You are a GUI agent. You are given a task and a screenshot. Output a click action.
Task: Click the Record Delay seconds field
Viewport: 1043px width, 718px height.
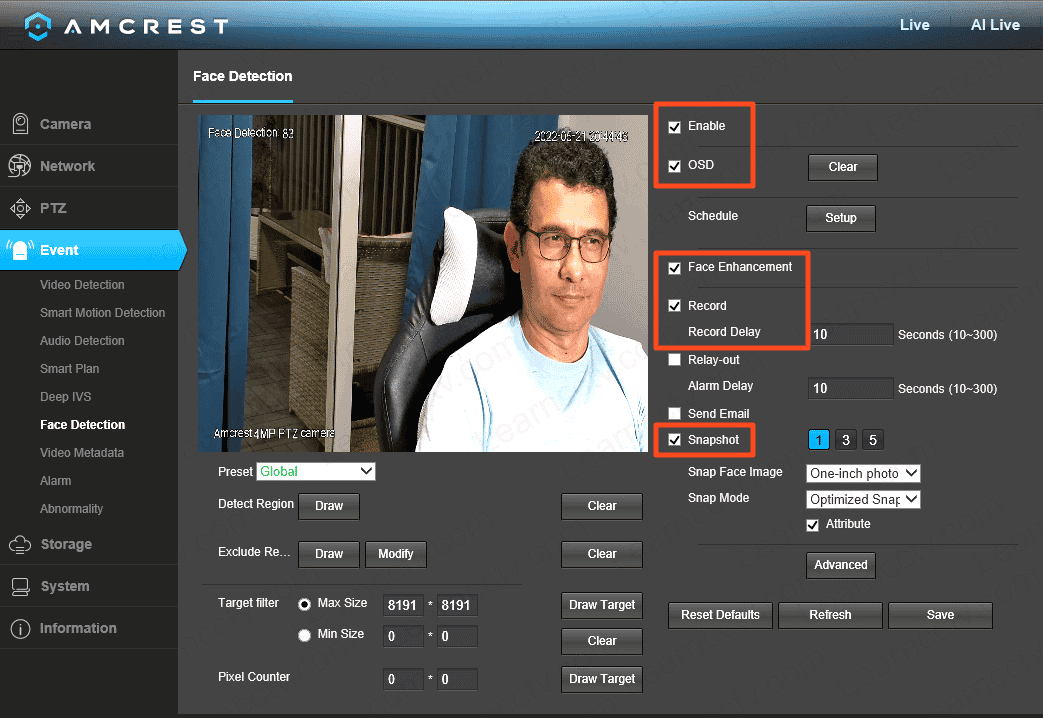850,335
